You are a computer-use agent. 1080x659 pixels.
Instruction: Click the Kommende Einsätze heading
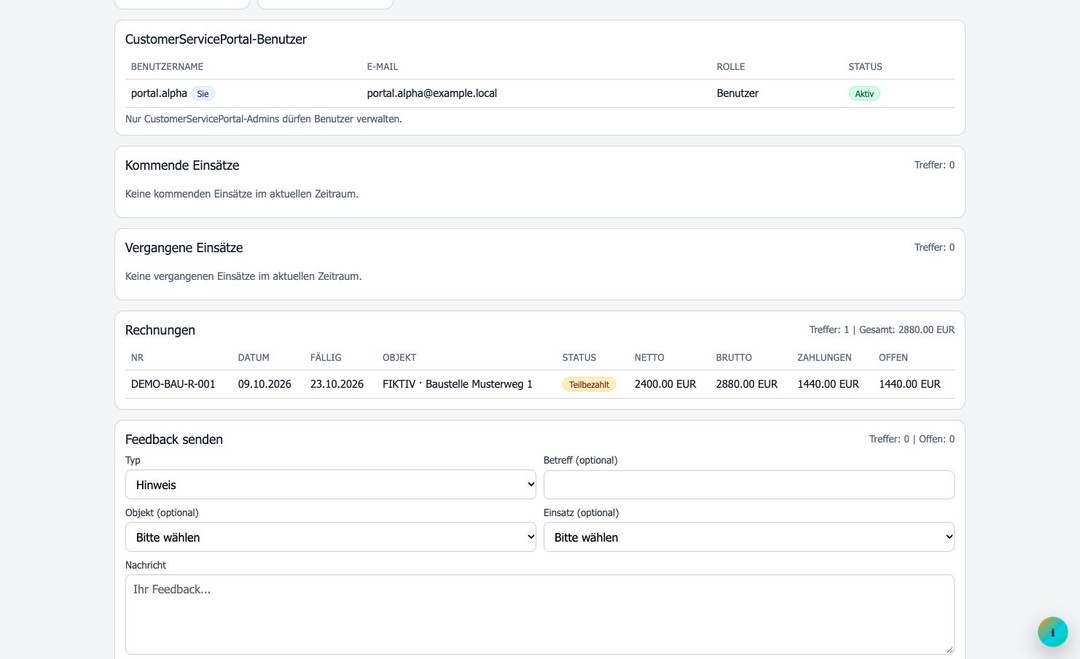(183, 165)
